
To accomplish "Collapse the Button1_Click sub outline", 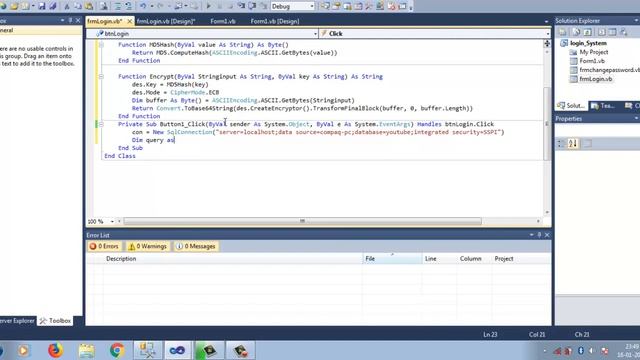I will pos(101,124).
